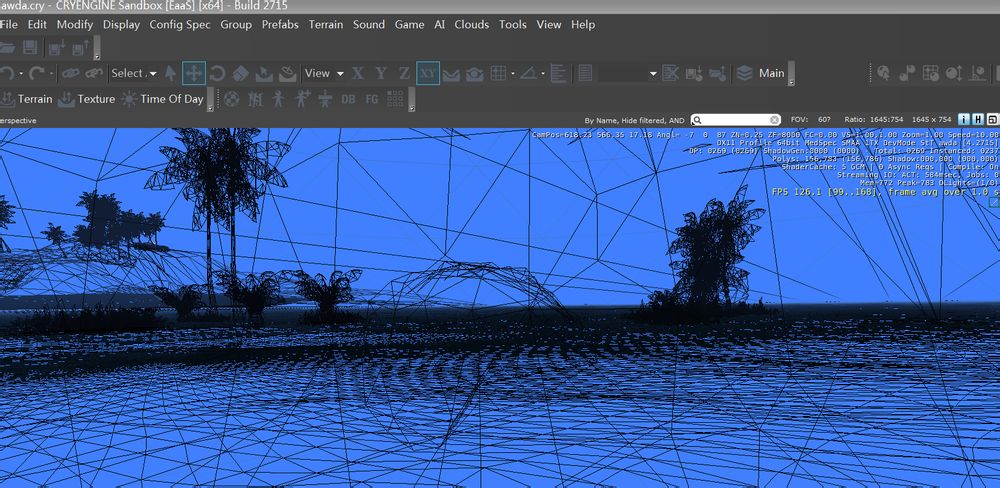Click the Unlink objects broken-chain icon
Viewport: 1000px width, 488px height.
click(94, 73)
